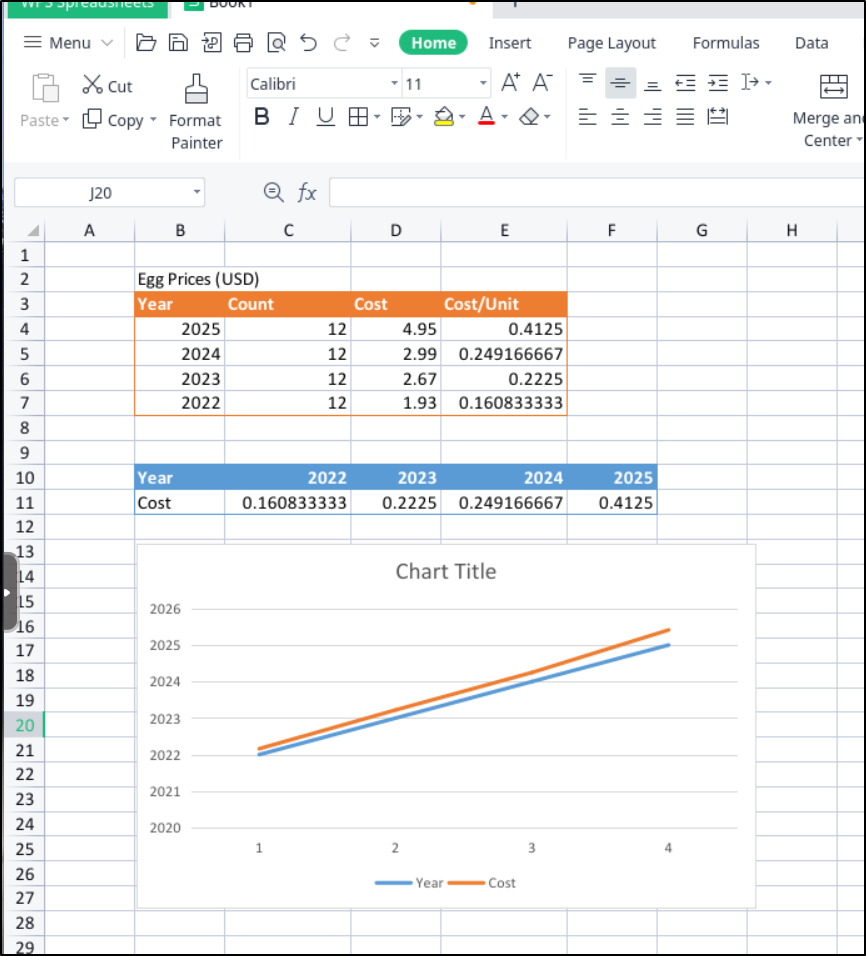Decrease the cell indent

click(685, 82)
